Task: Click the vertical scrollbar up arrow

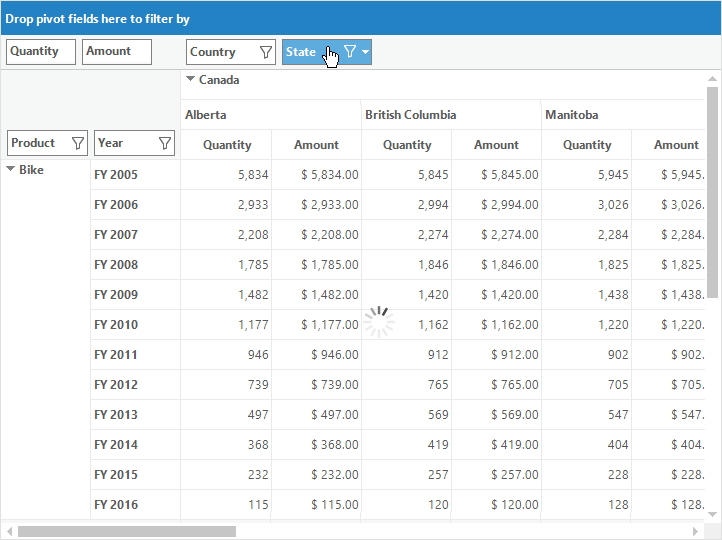Action: (x=712, y=78)
